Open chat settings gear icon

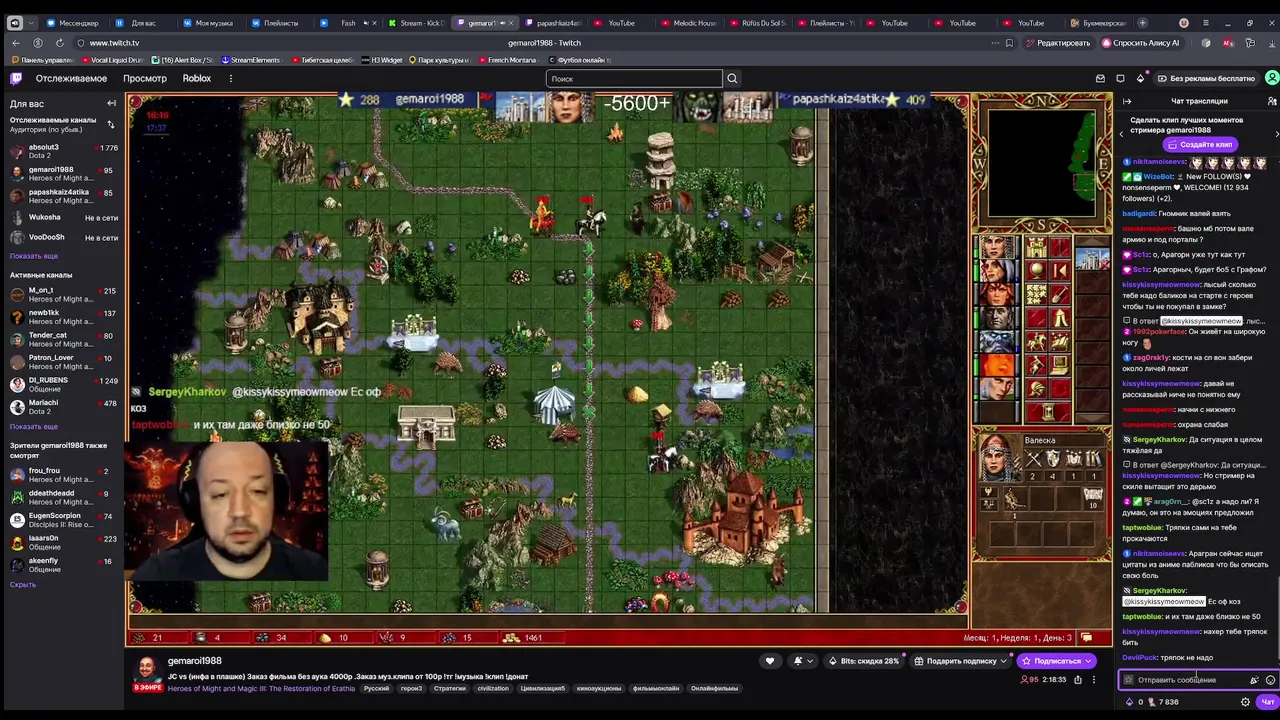1245,702
